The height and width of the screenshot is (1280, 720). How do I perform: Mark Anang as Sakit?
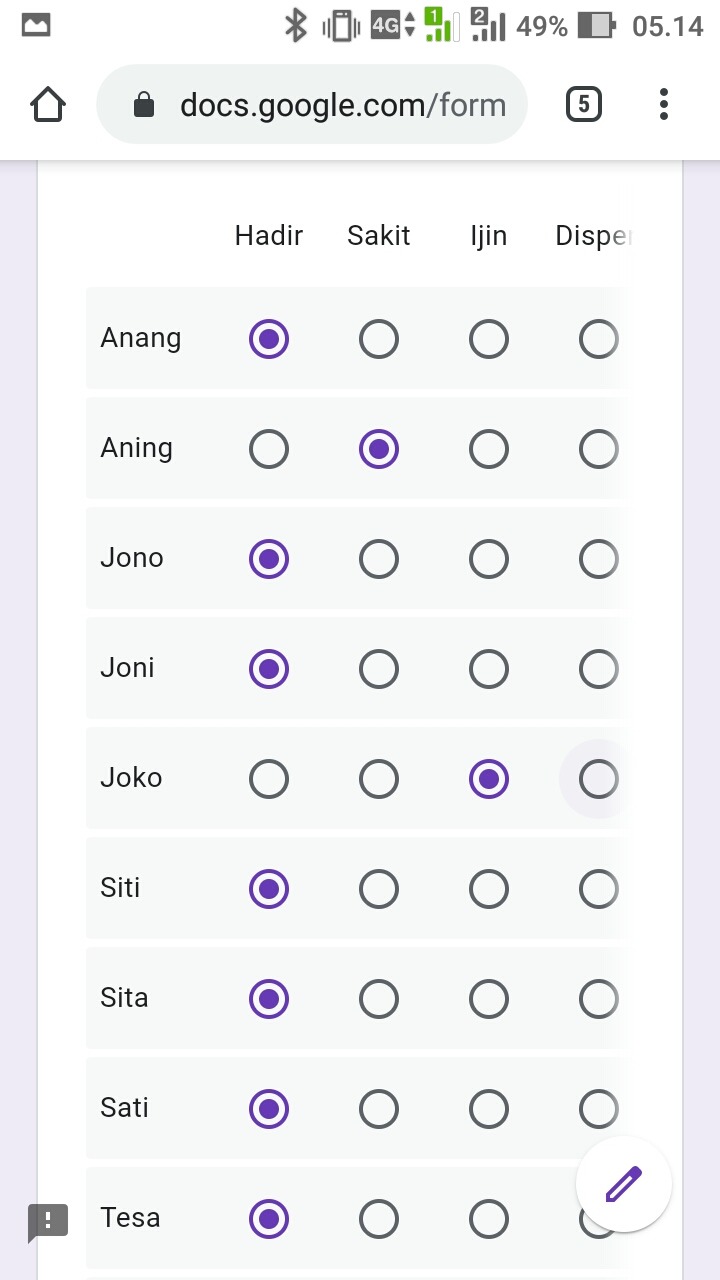(379, 339)
